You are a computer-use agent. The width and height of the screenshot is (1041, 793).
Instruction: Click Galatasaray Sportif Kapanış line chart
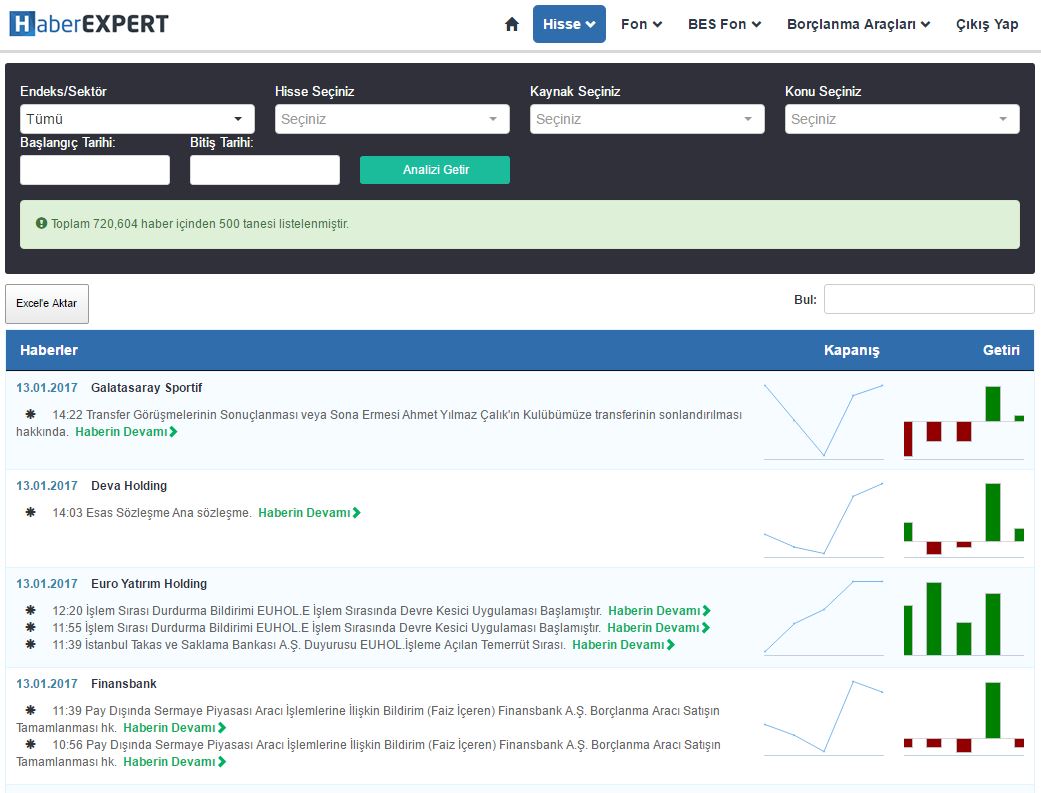[823, 421]
